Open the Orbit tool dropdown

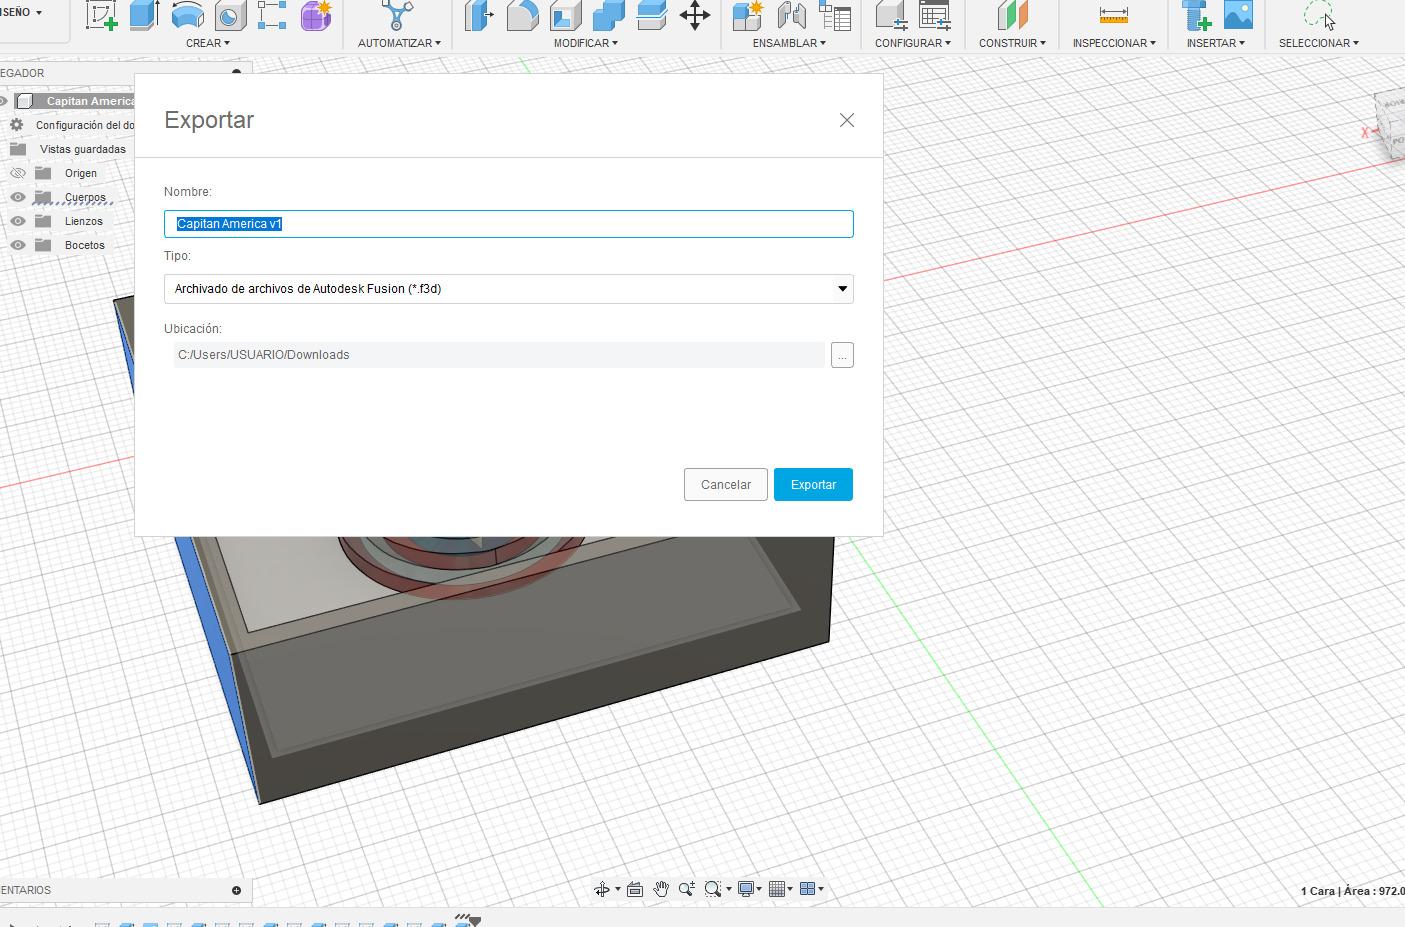click(617, 889)
